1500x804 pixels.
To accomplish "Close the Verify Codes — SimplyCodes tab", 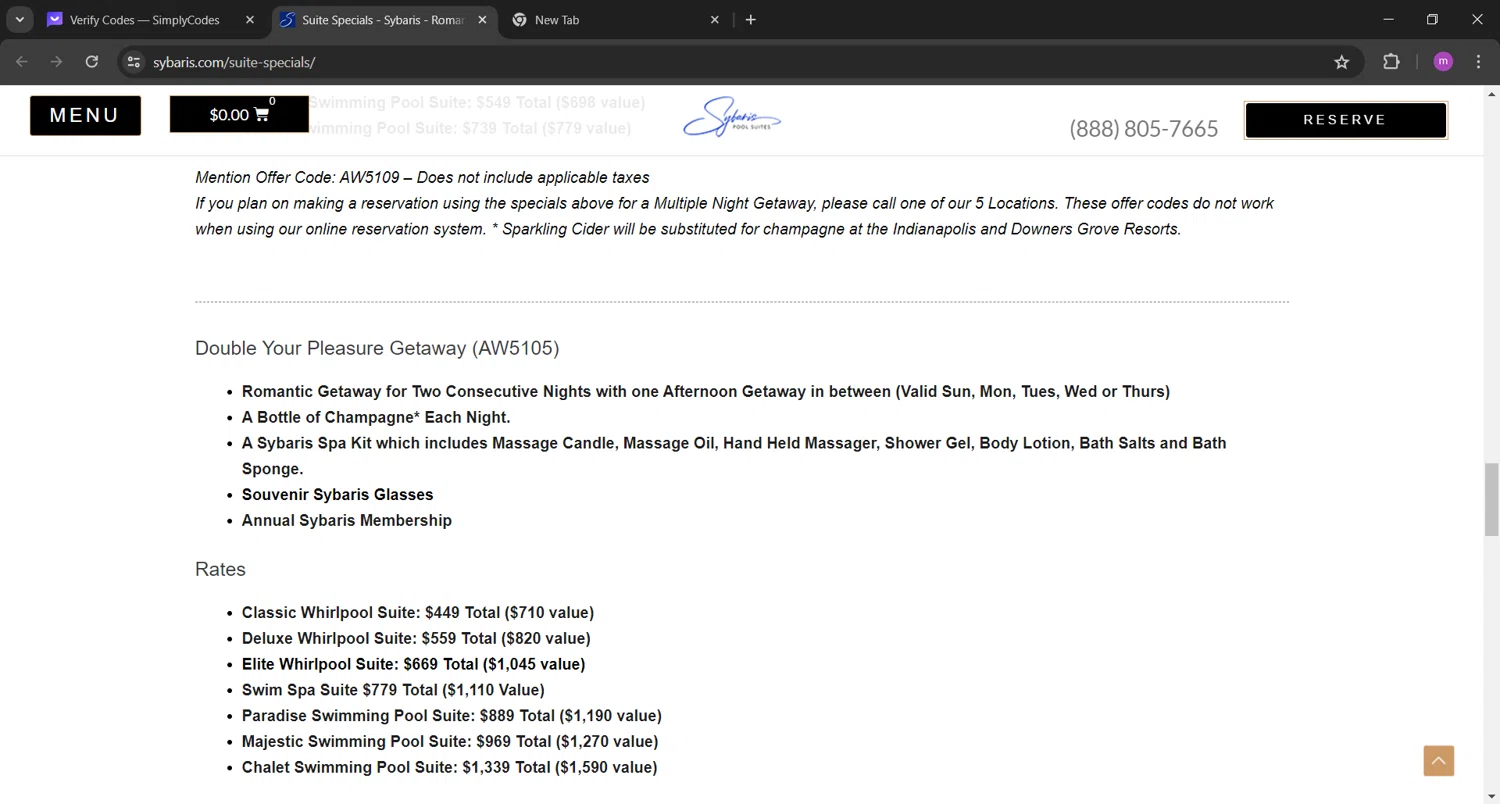I will pos(250,20).
